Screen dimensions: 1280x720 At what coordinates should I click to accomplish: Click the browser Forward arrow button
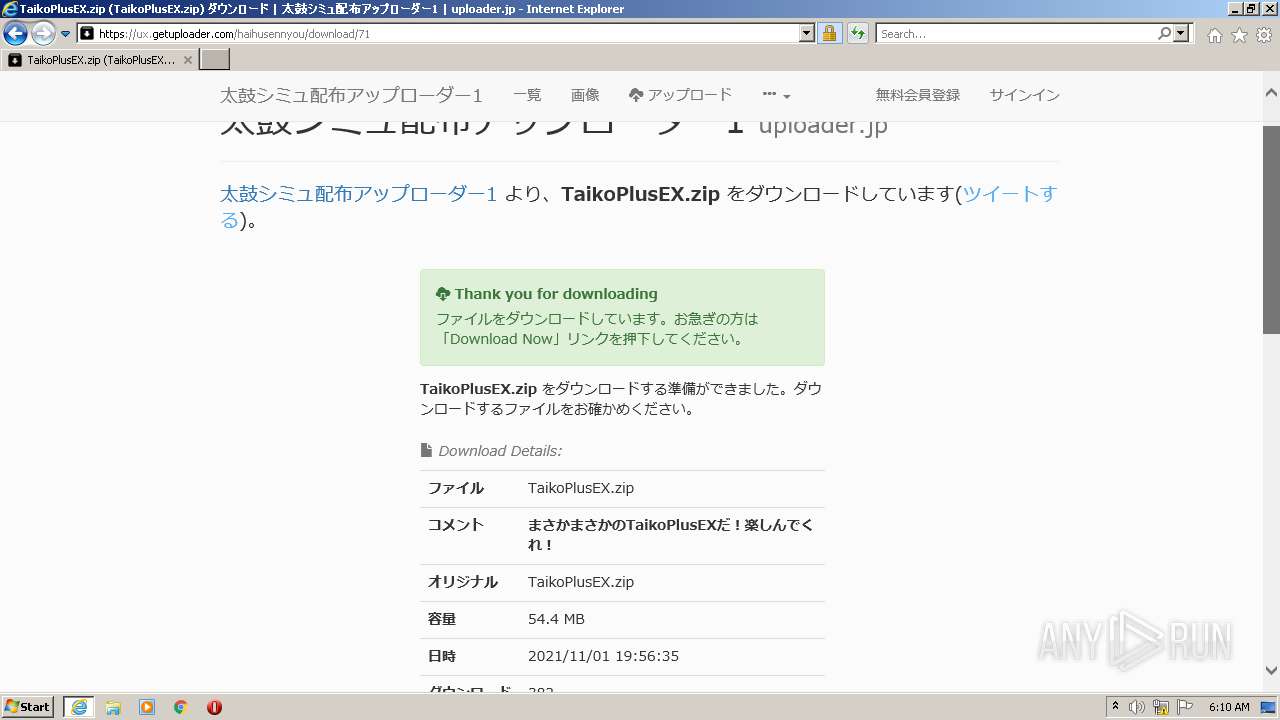click(x=43, y=33)
